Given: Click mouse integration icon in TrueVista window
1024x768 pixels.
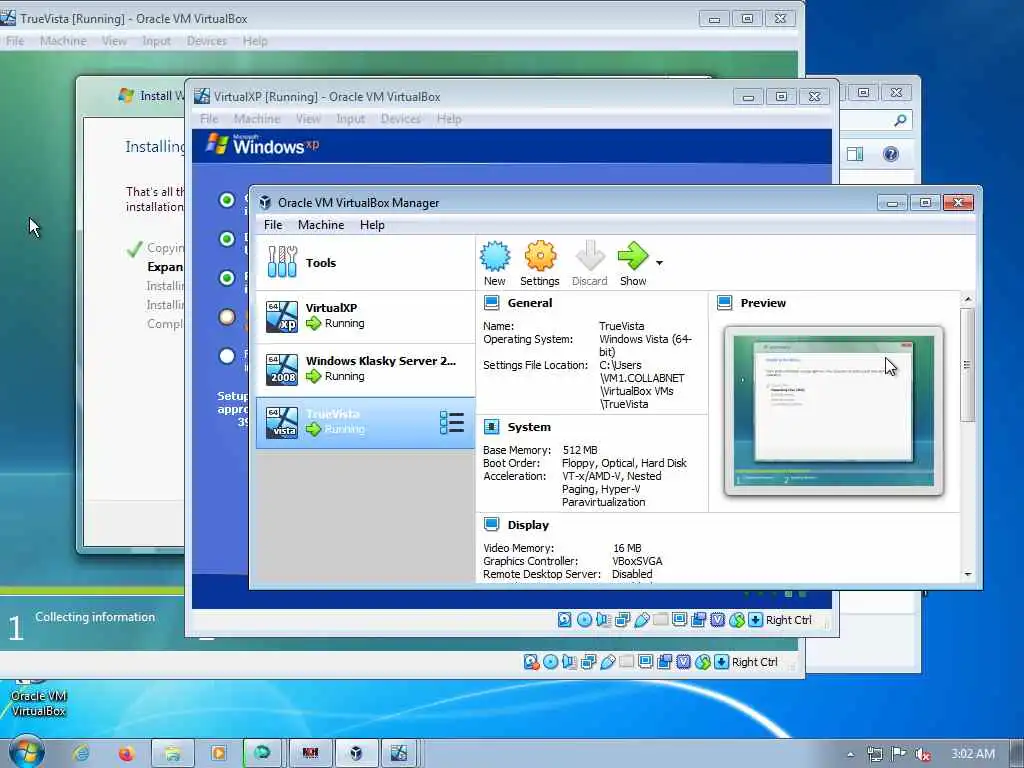Looking at the screenshot, I should (703, 662).
